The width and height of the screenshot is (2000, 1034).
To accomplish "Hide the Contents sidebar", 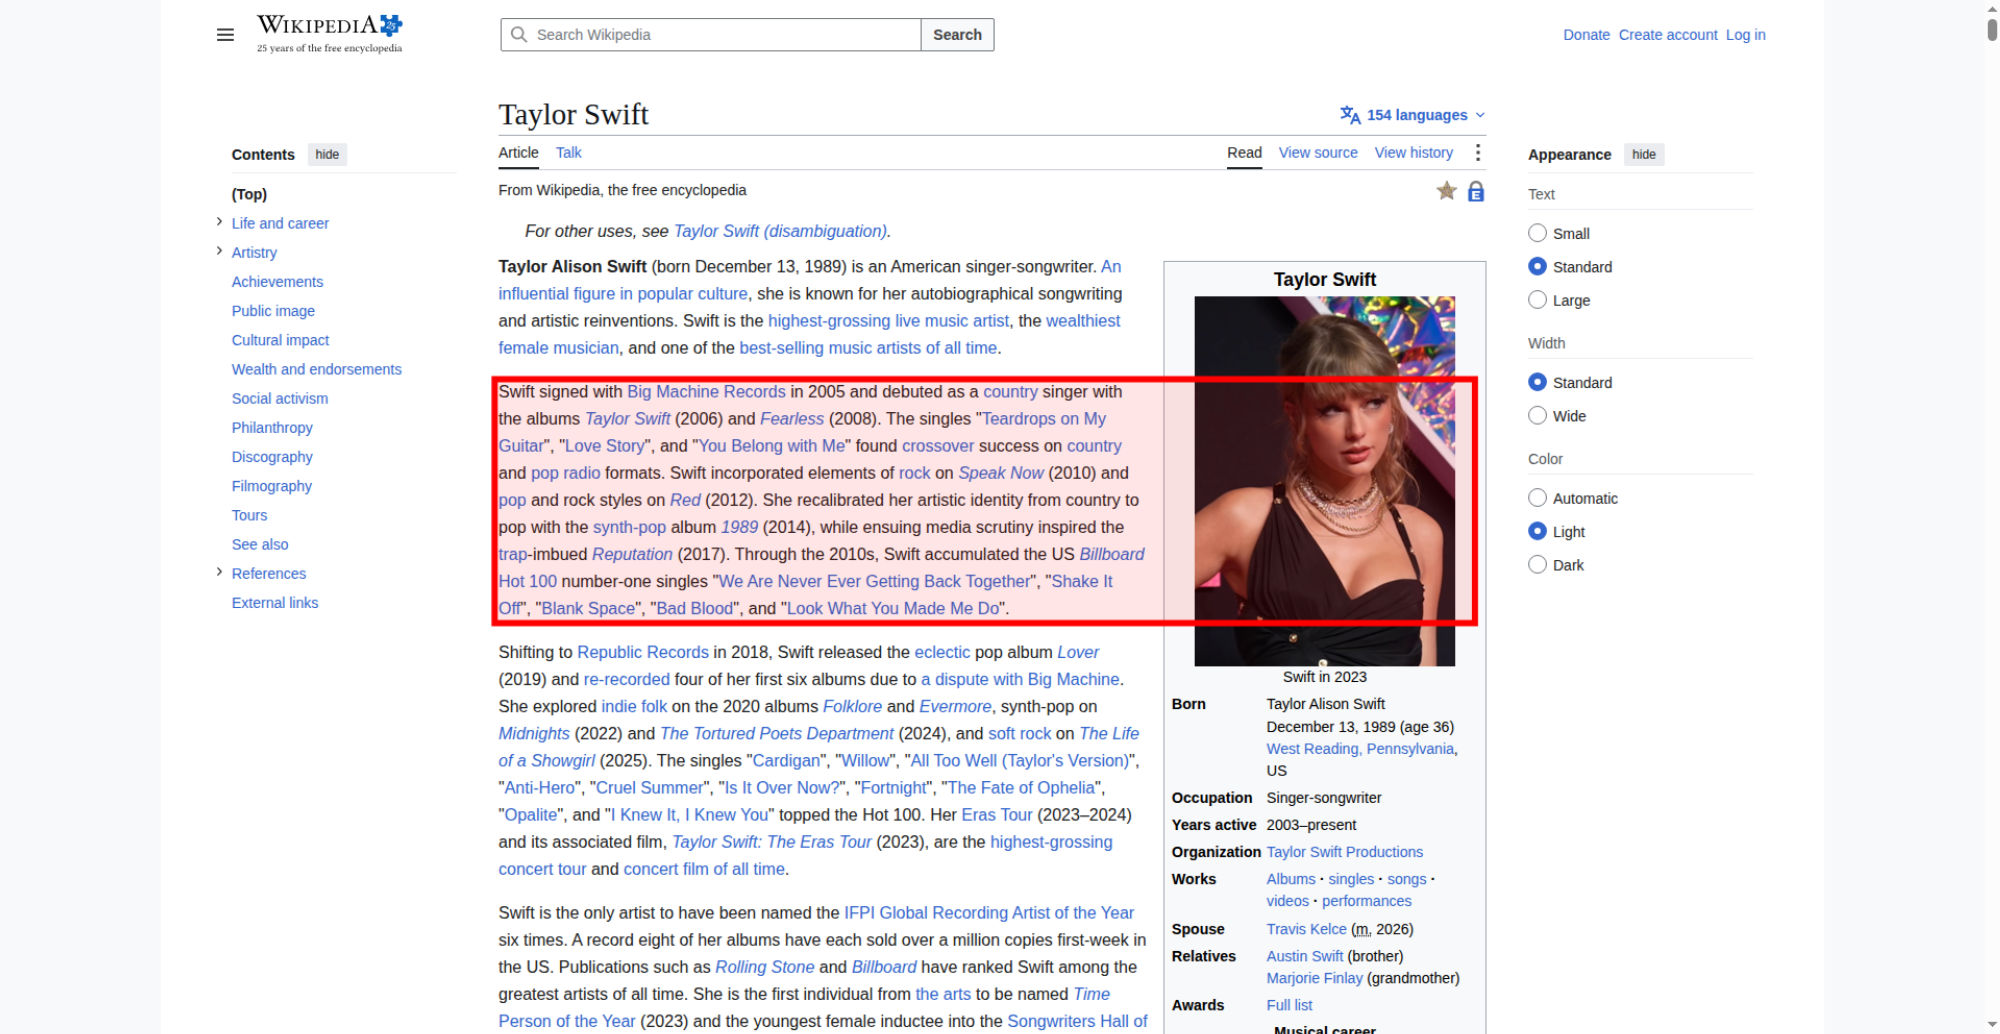I will click(x=327, y=154).
